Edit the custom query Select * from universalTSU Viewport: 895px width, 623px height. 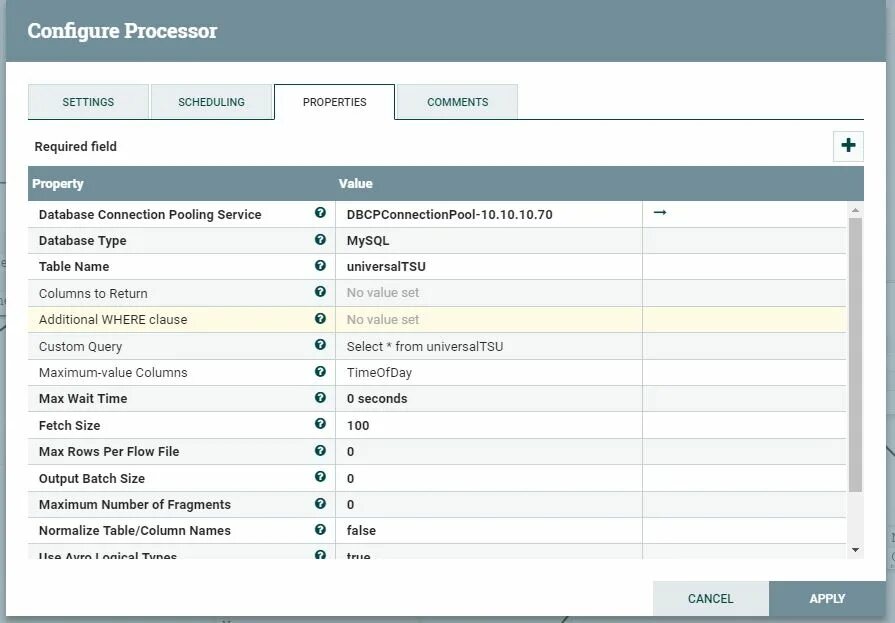click(x=489, y=346)
